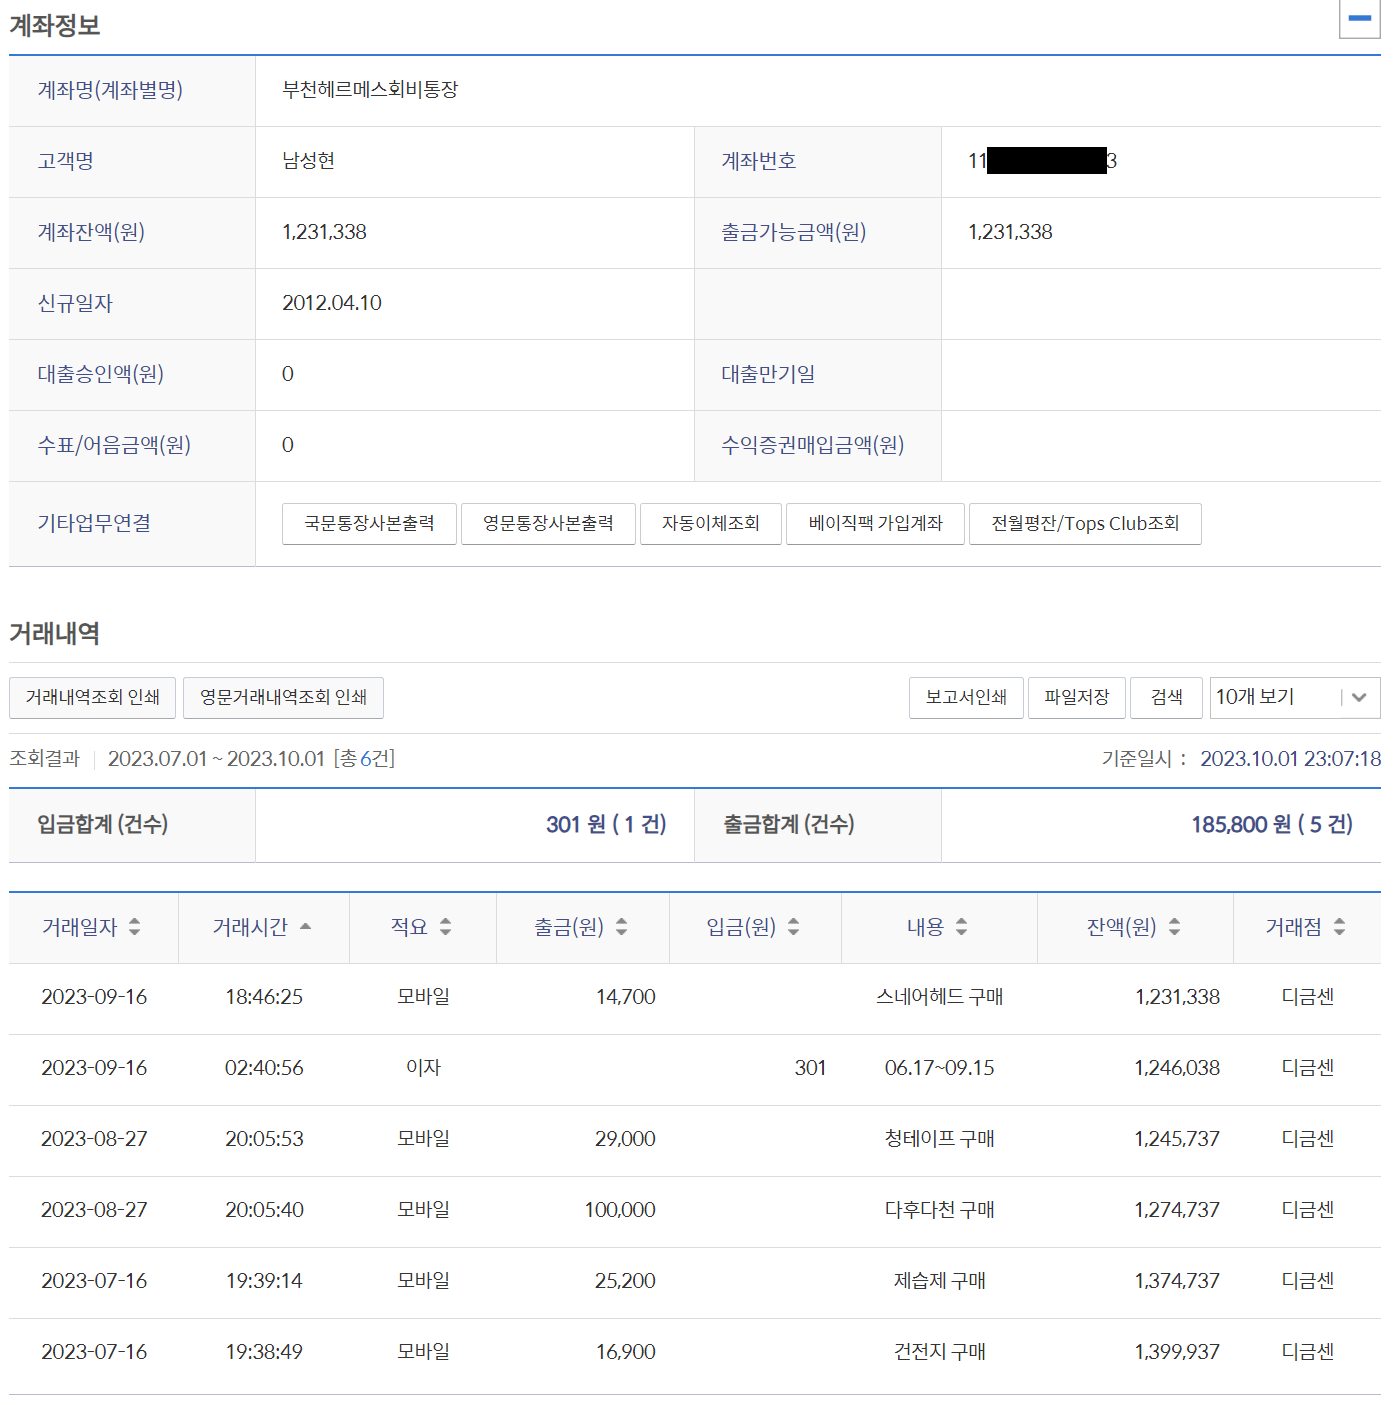The image size is (1394, 1405).
Task: Open 자동이체조회
Action: 710,524
